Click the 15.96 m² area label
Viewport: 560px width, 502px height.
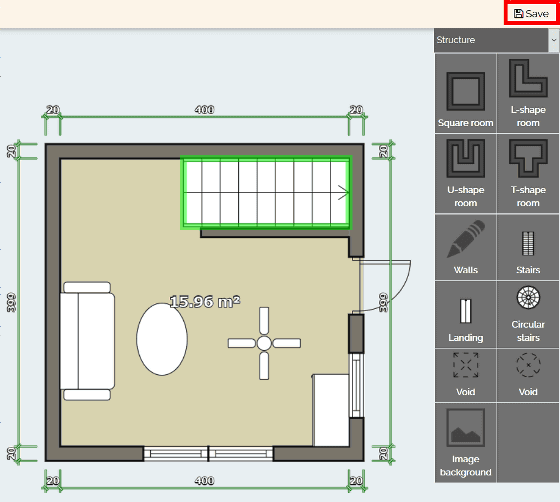205,302
